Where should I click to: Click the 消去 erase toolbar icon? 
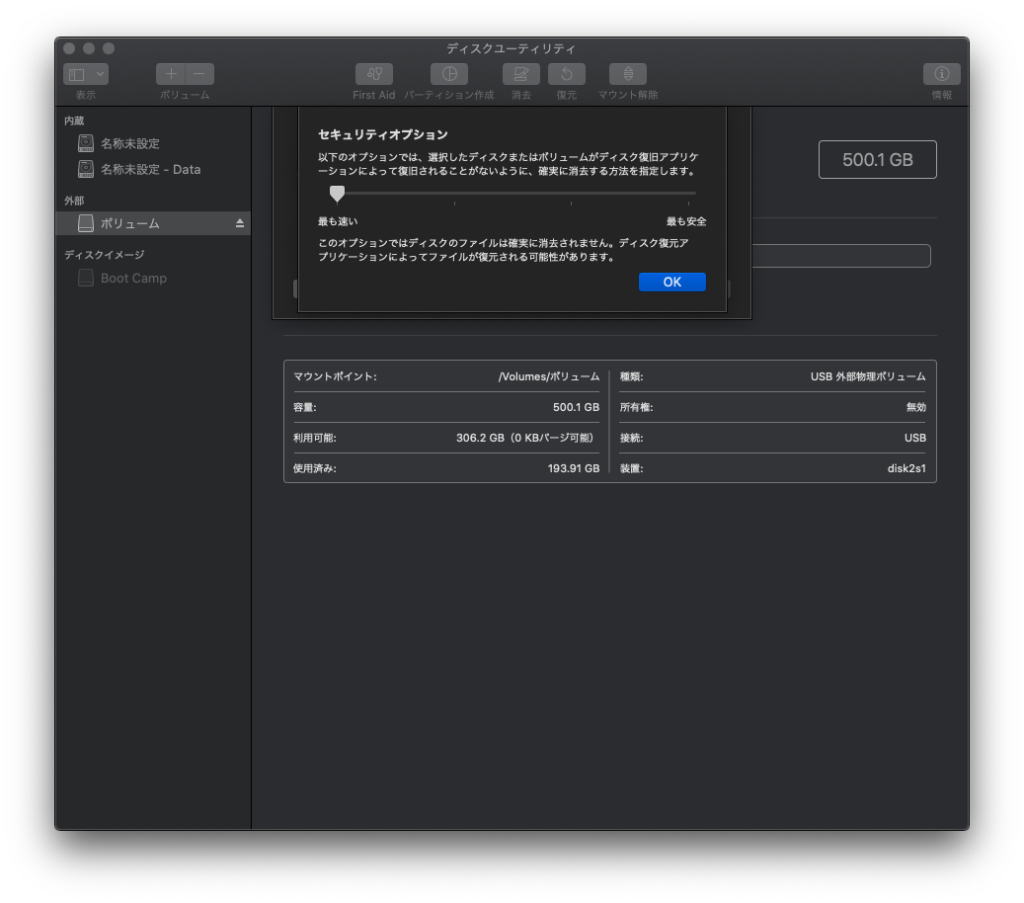click(521, 74)
